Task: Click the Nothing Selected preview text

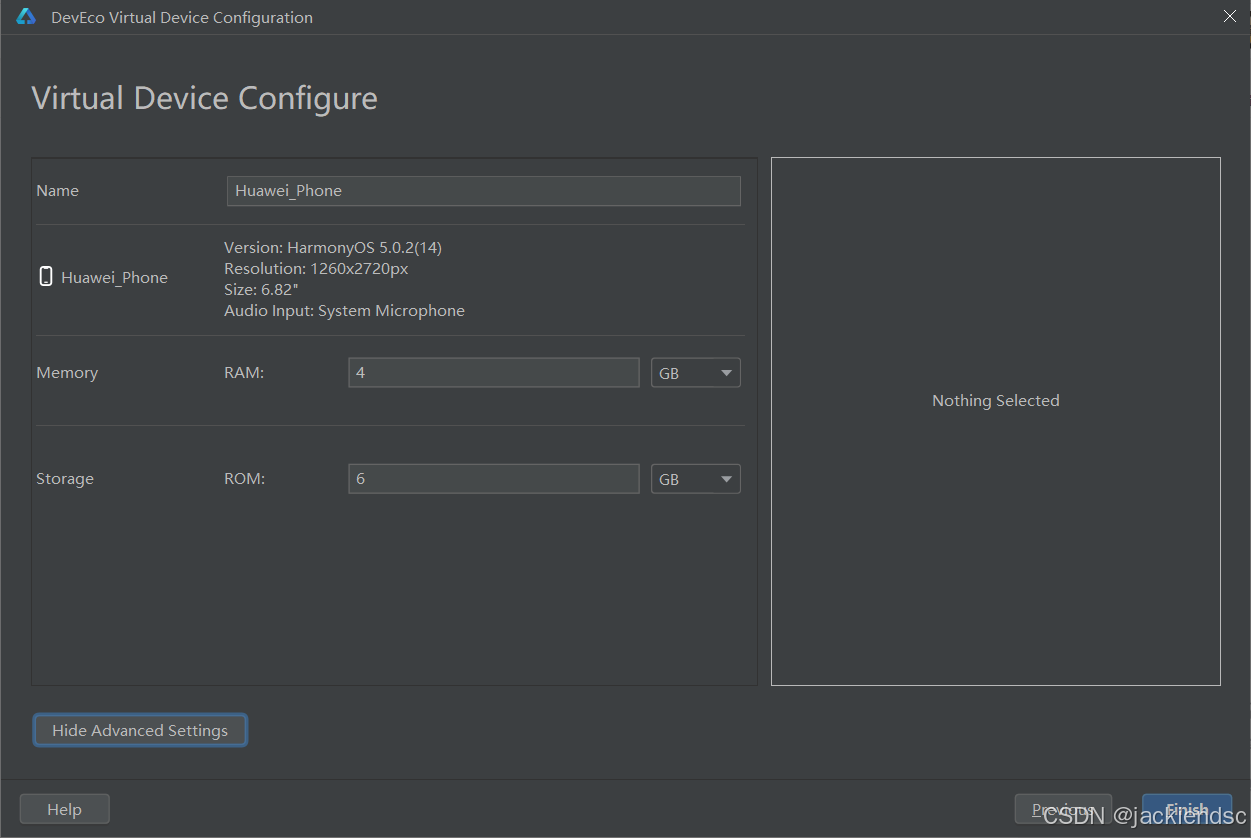Action: 996,401
